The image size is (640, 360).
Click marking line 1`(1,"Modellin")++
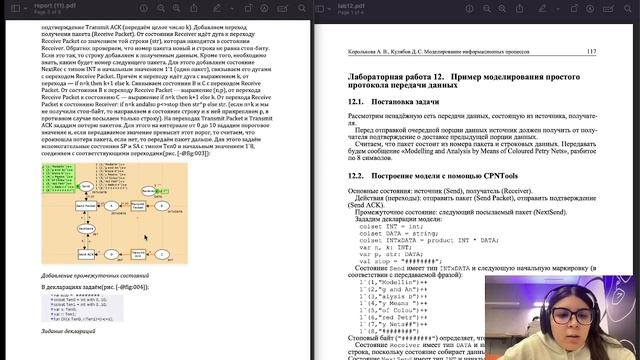pyautogui.click(x=393, y=282)
